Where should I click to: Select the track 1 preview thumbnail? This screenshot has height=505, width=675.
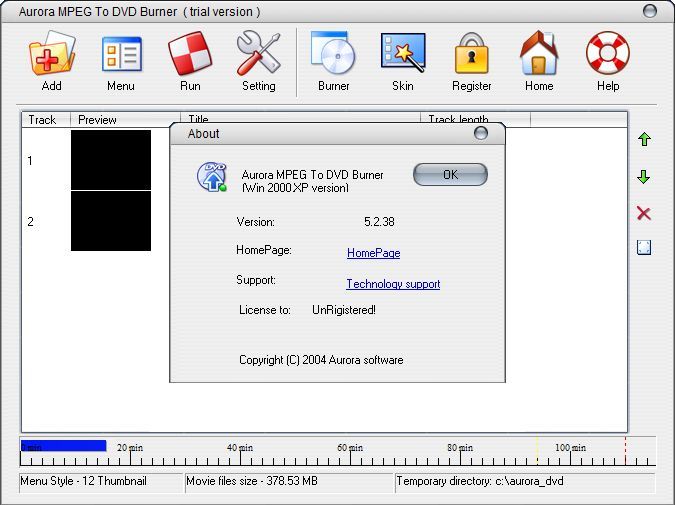(111, 160)
